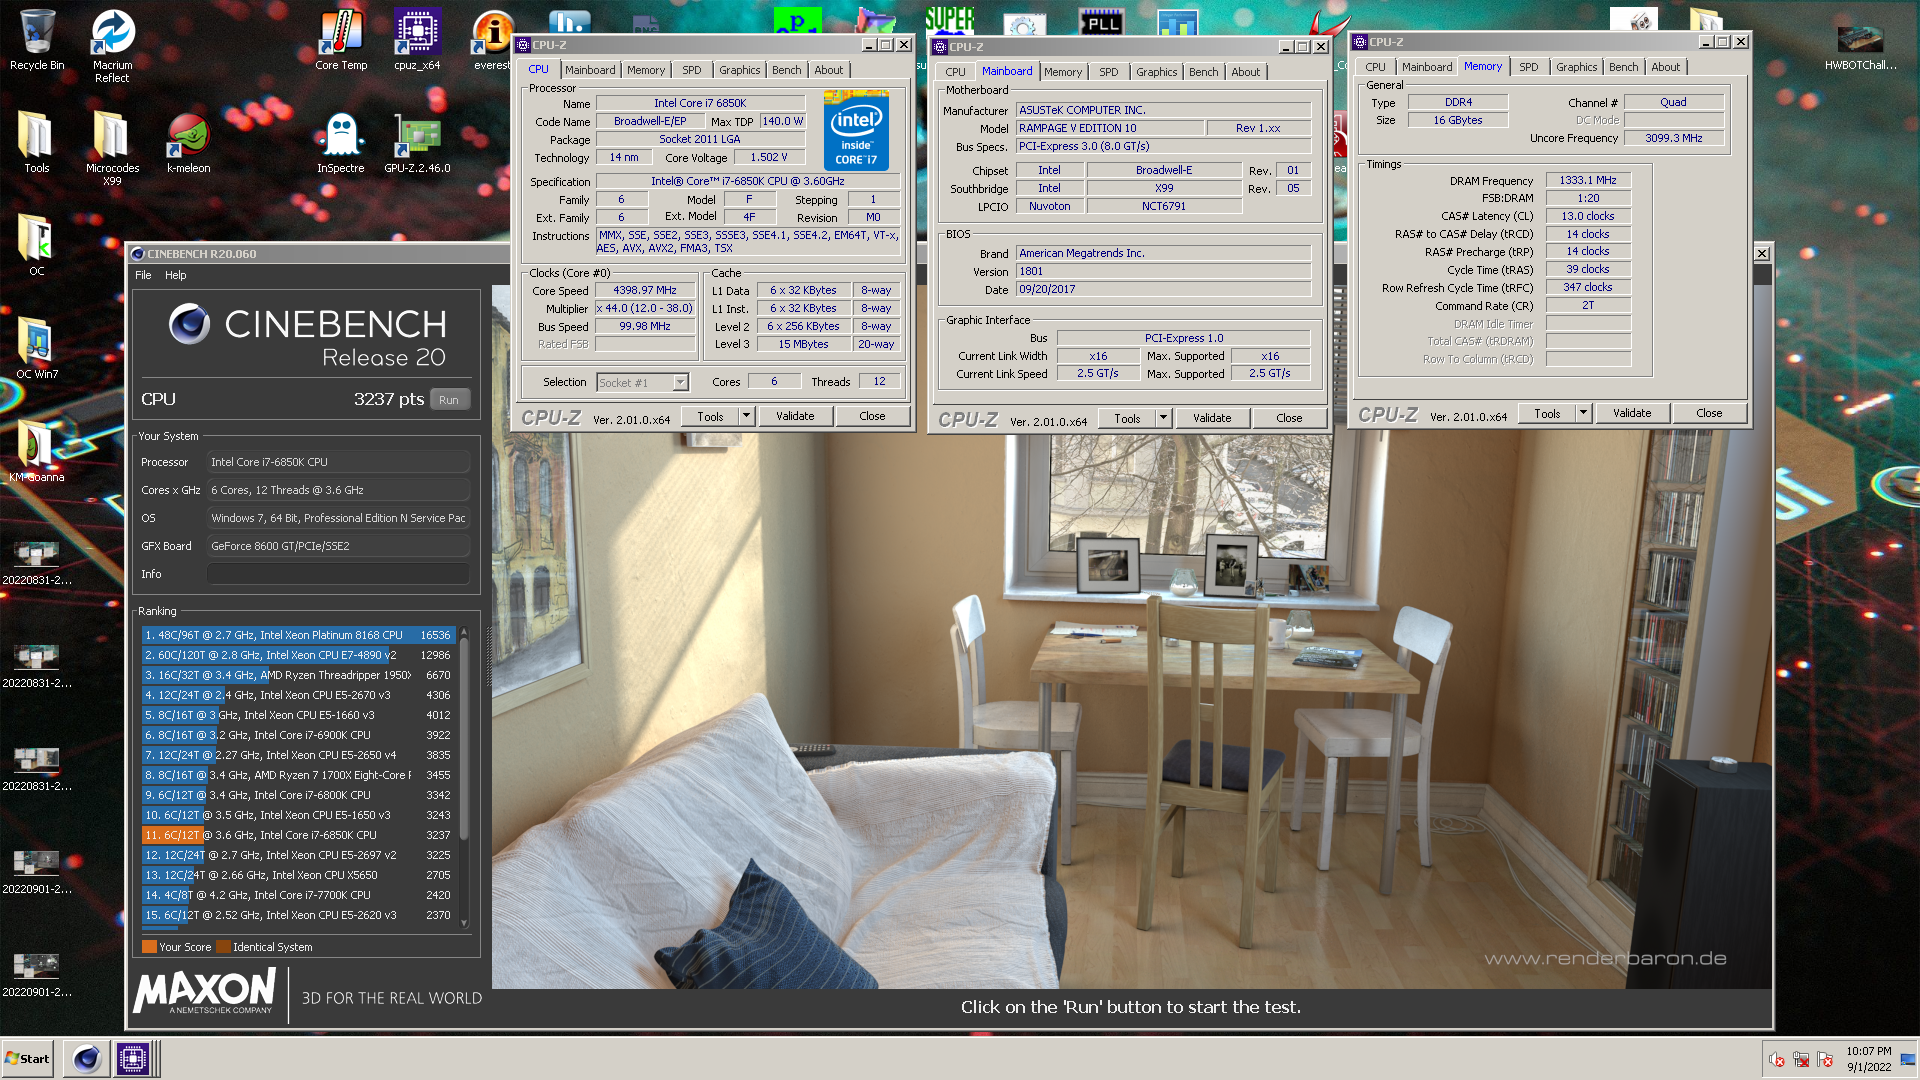Screen dimensions: 1920x1080
Task: Expand the Tools dropdown arrow in Memory window
Action: pos(1583,413)
